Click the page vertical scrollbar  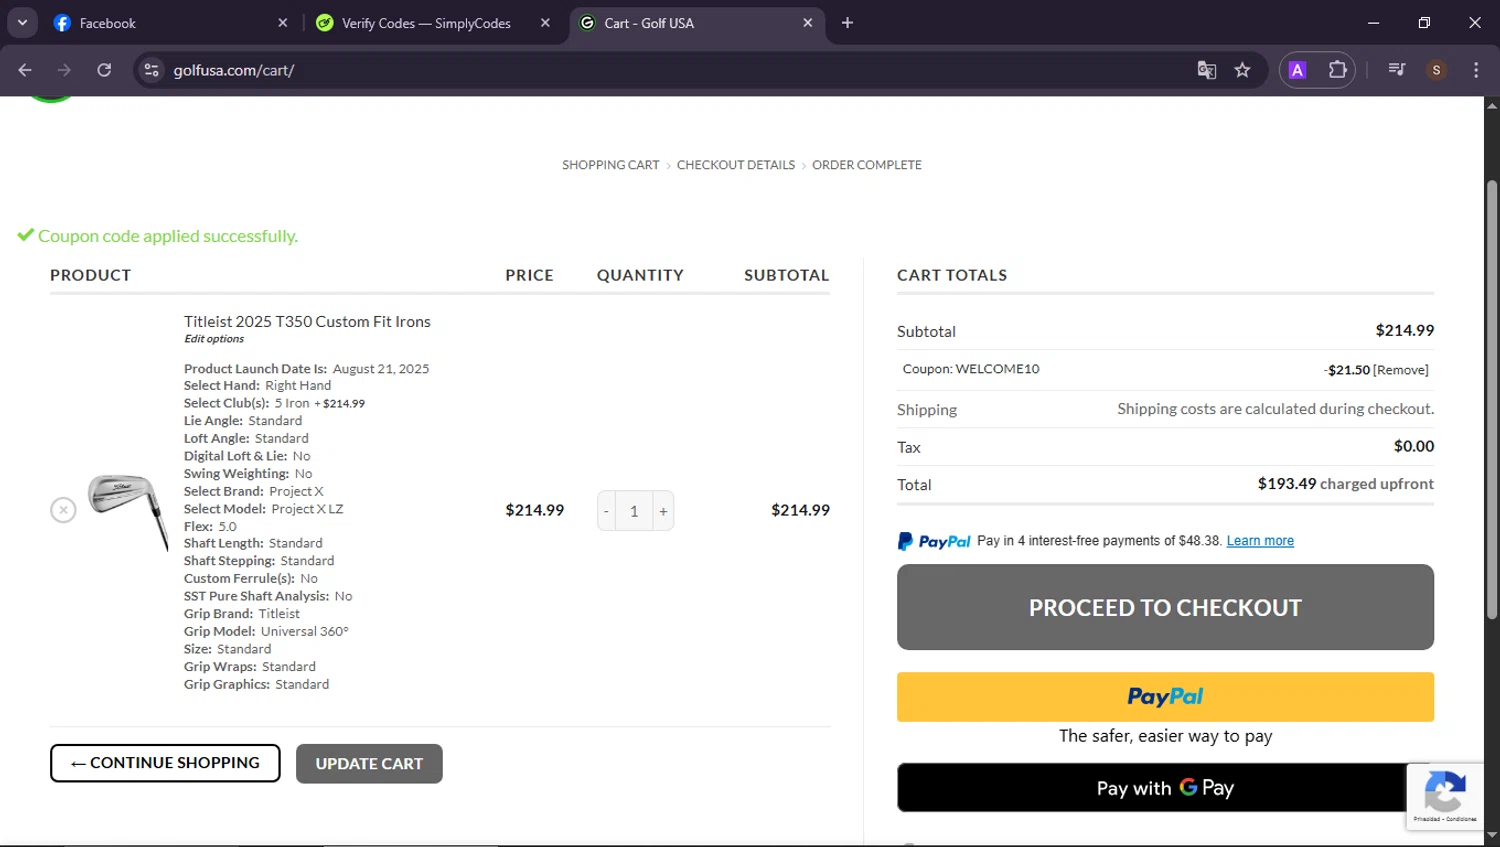click(x=1492, y=400)
